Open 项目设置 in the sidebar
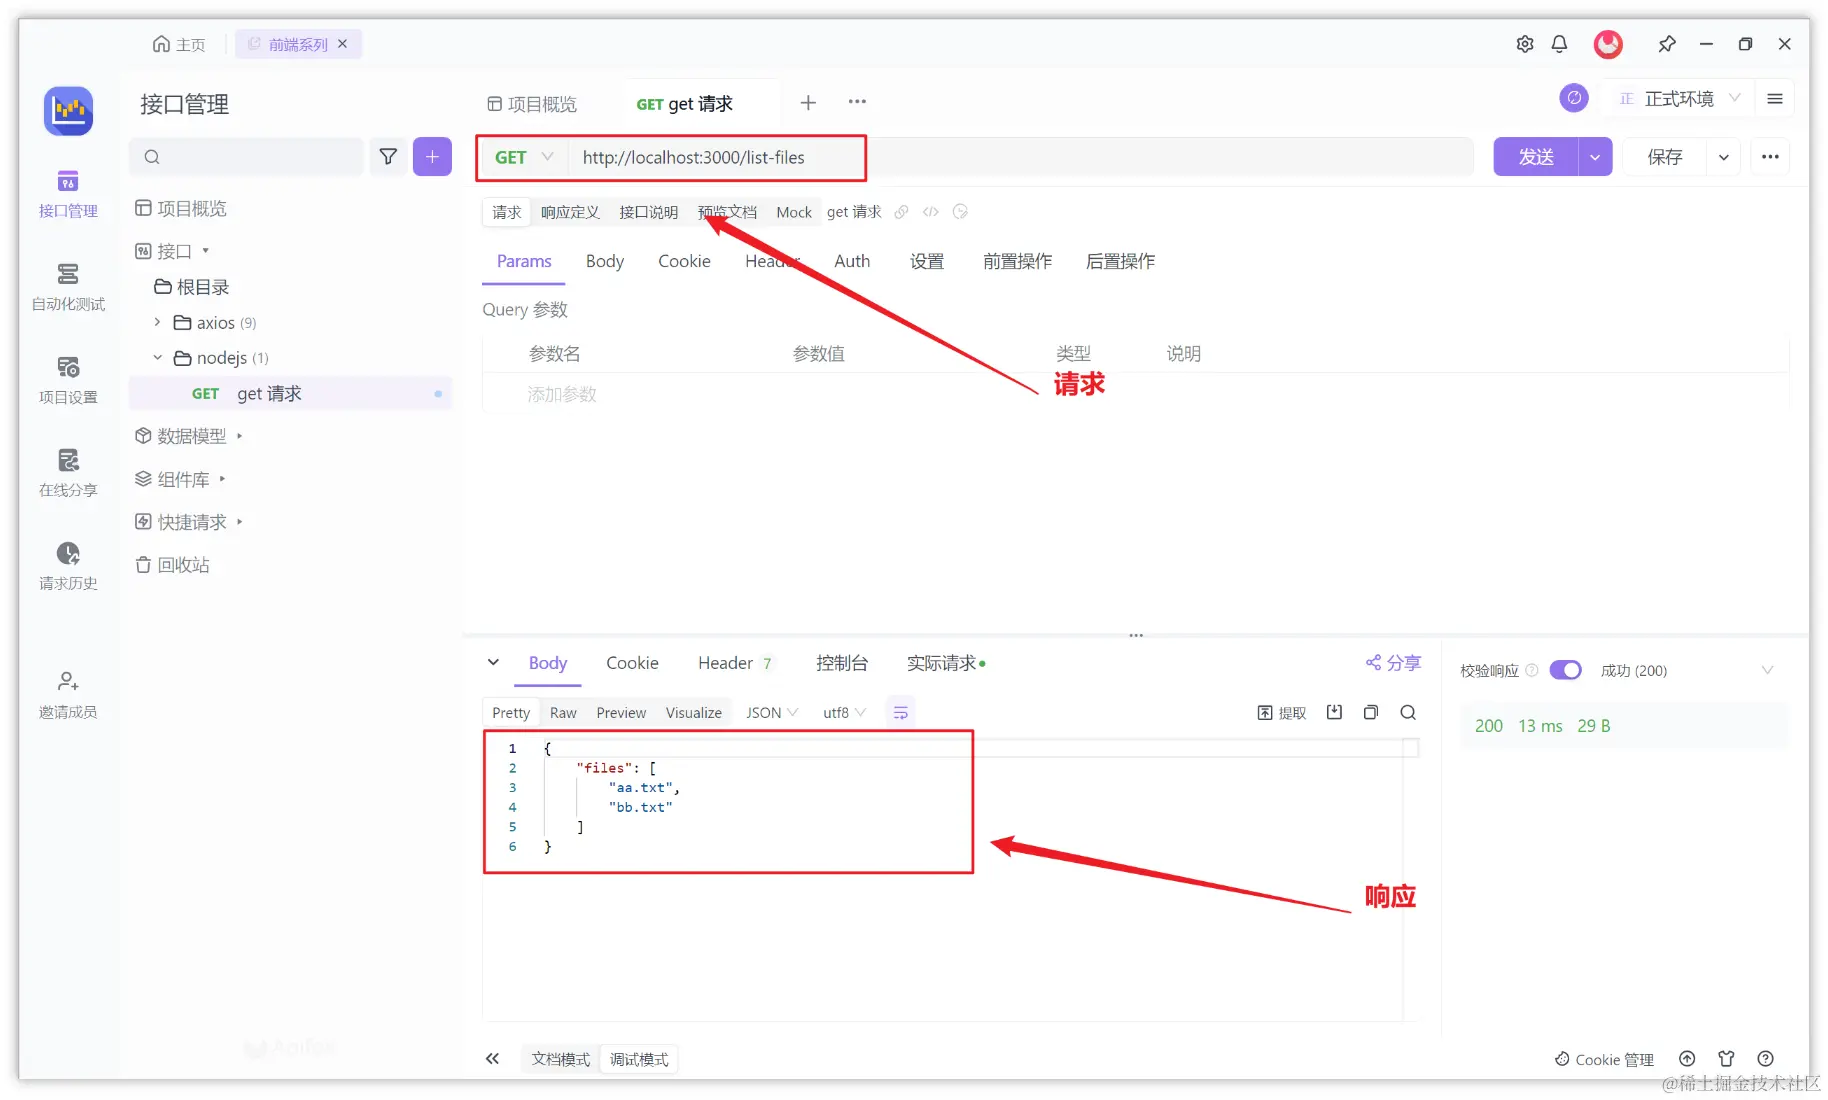This screenshot has width=1828, height=1100. [x=68, y=380]
